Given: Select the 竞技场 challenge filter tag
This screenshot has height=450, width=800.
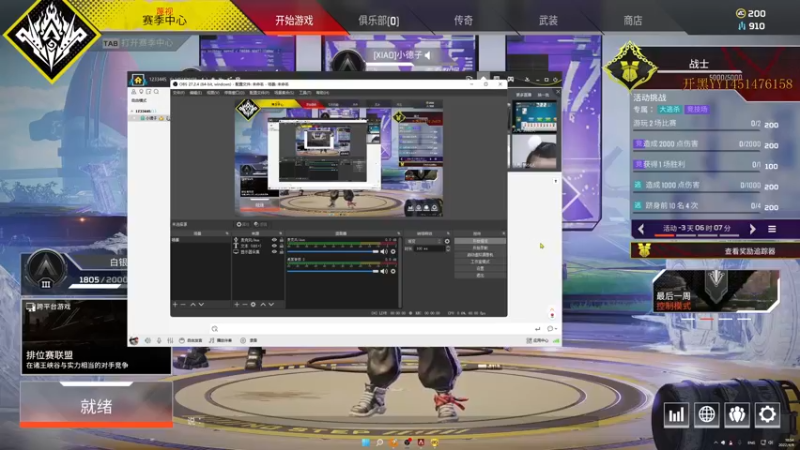Looking at the screenshot, I should click(x=697, y=109).
